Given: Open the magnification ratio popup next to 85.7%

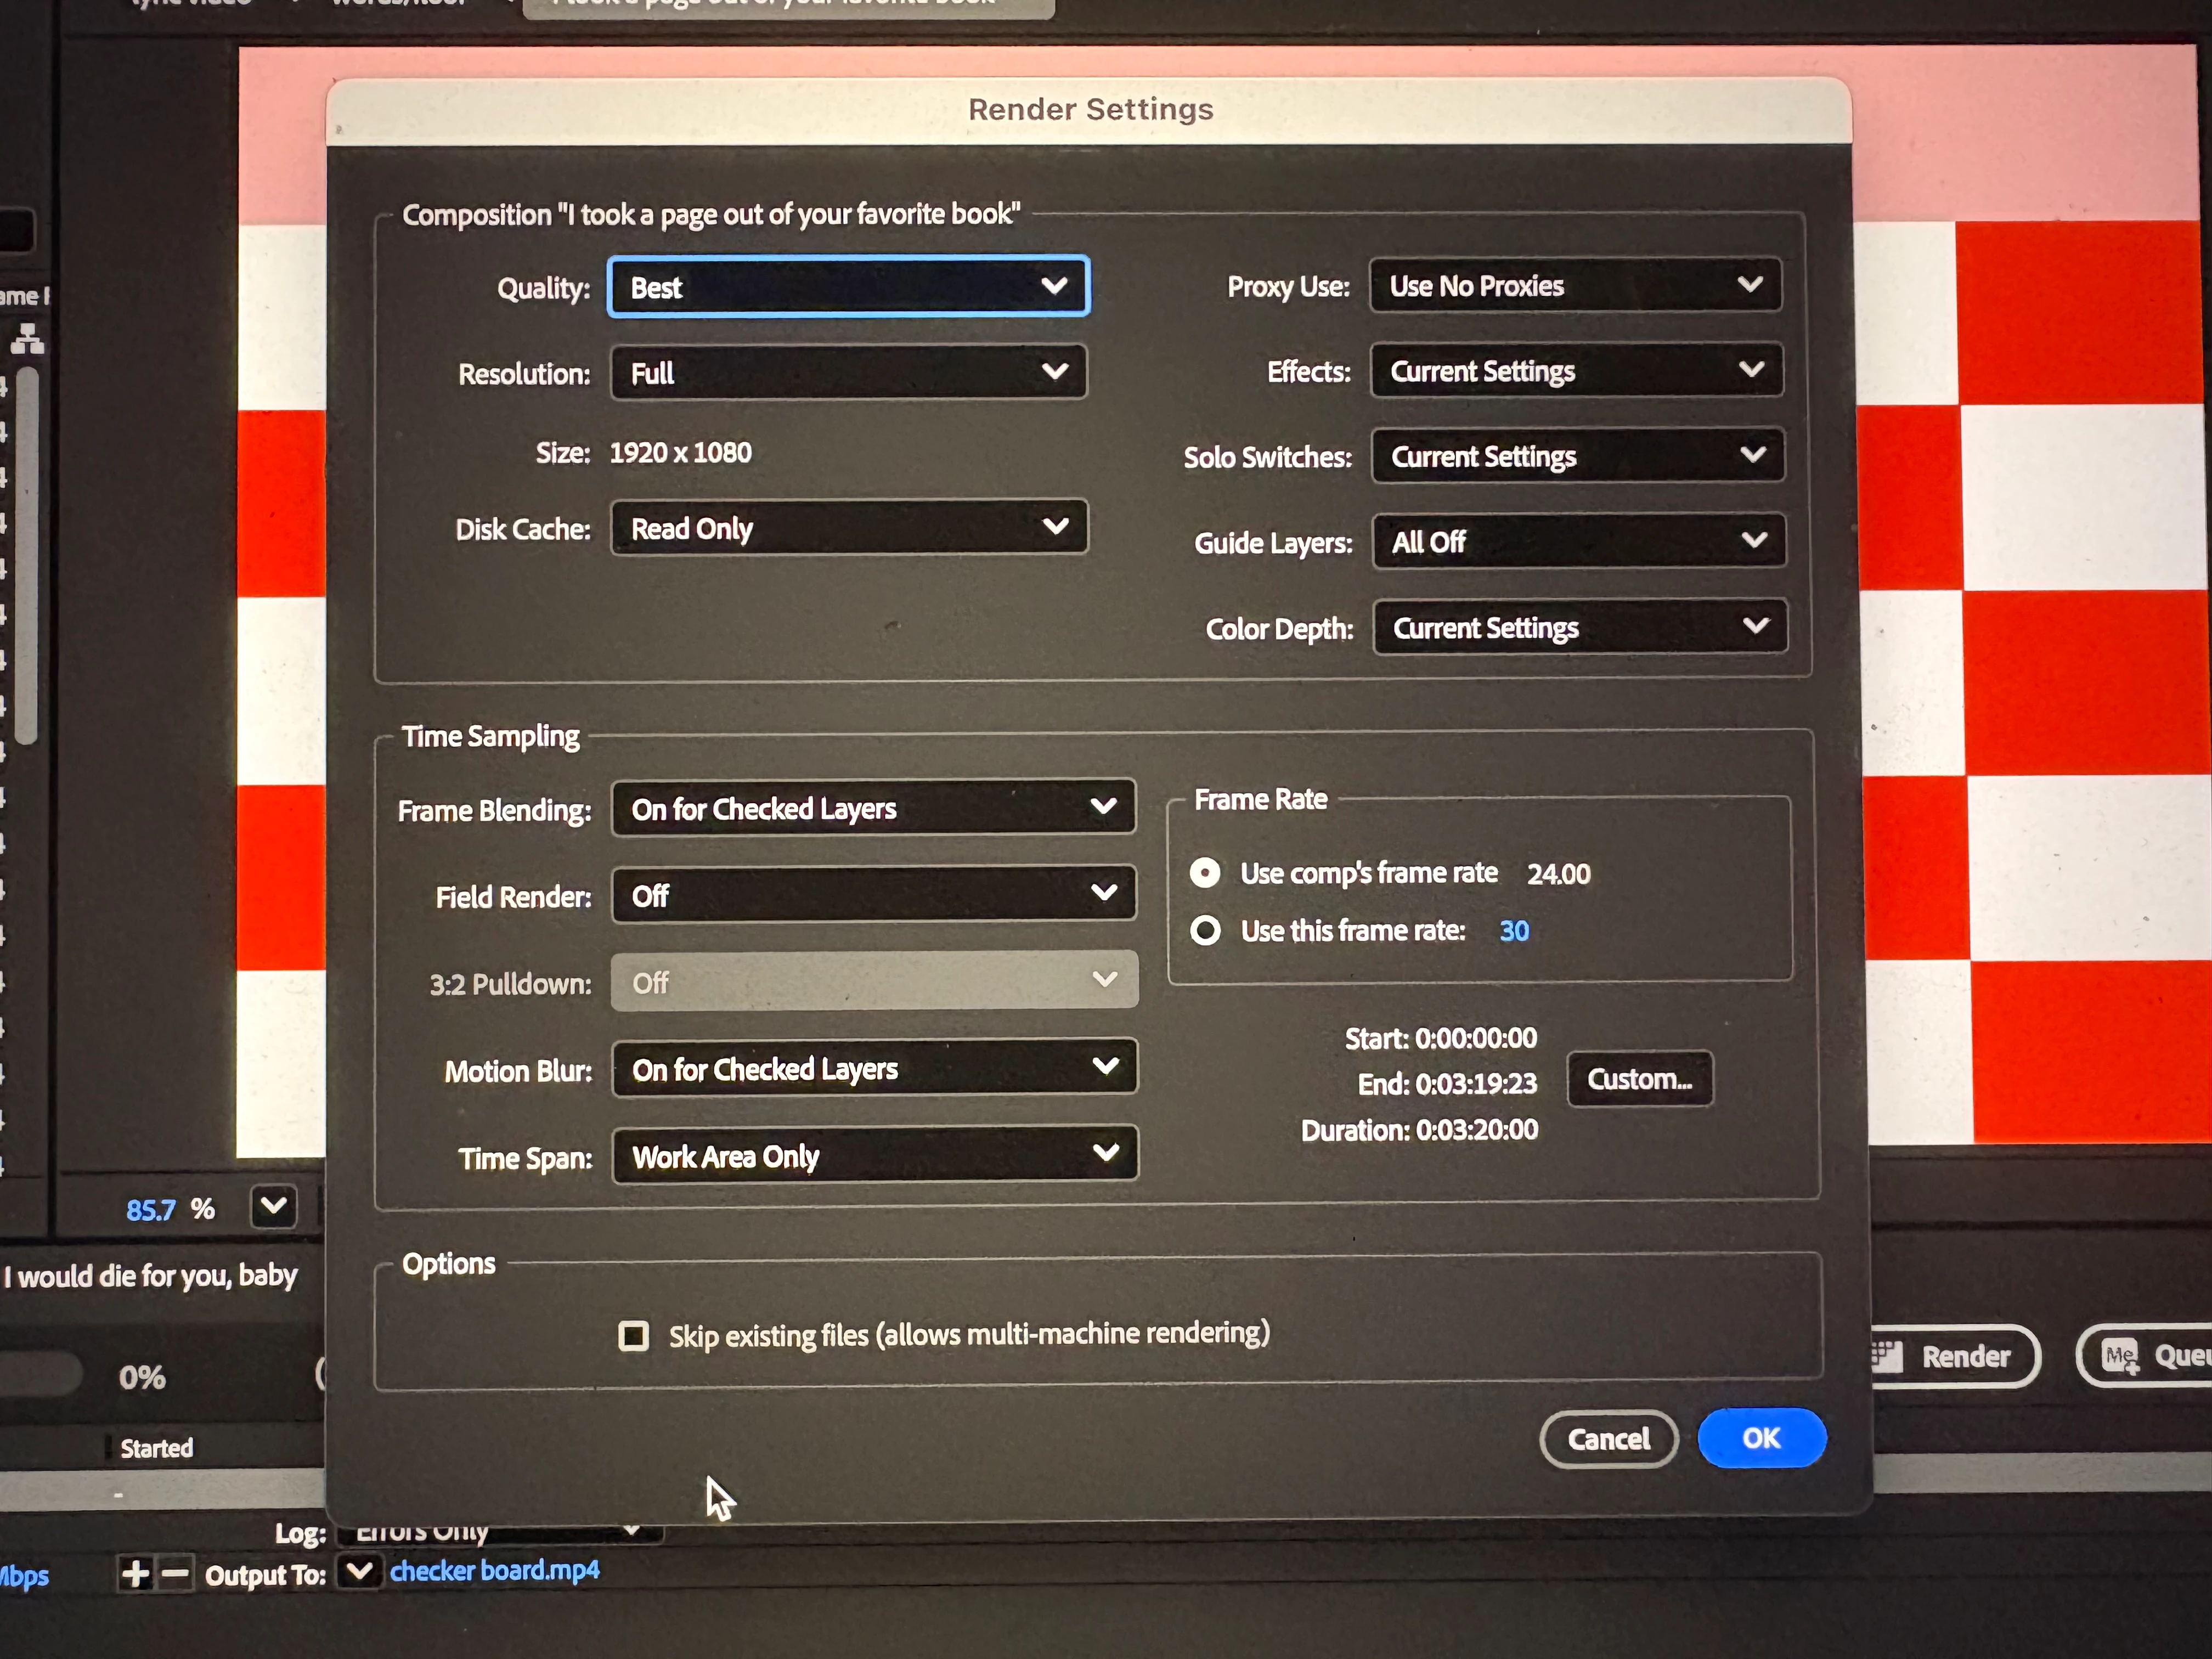Looking at the screenshot, I should pyautogui.click(x=273, y=1207).
